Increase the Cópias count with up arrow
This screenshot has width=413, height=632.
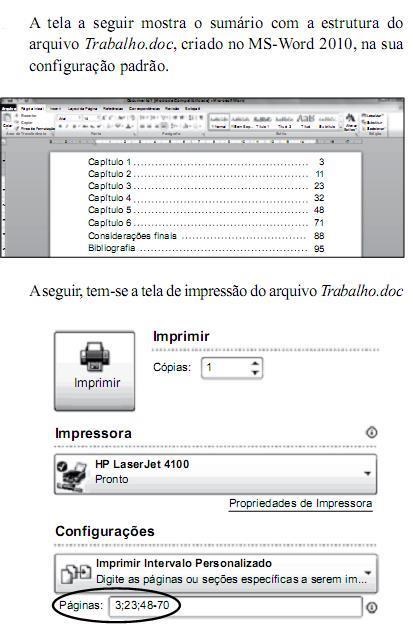click(255, 363)
